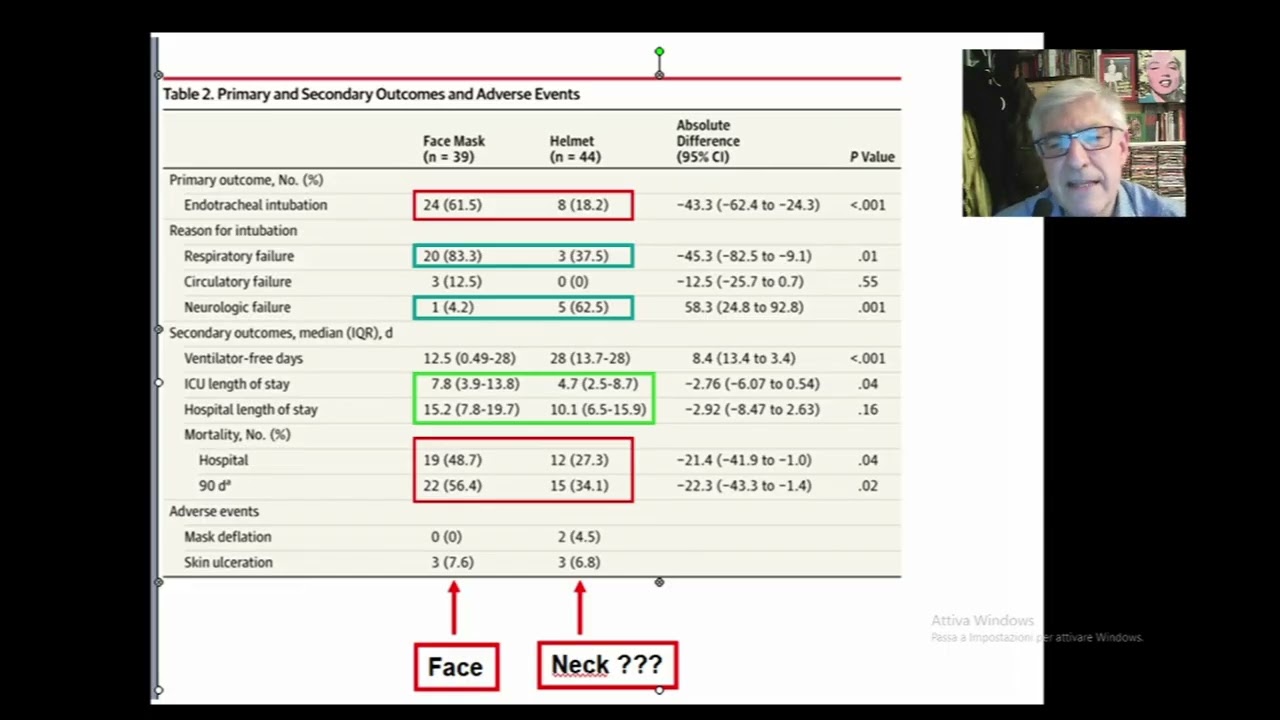Click the value "10.1 (6.5-15.9)"

(x=598, y=409)
